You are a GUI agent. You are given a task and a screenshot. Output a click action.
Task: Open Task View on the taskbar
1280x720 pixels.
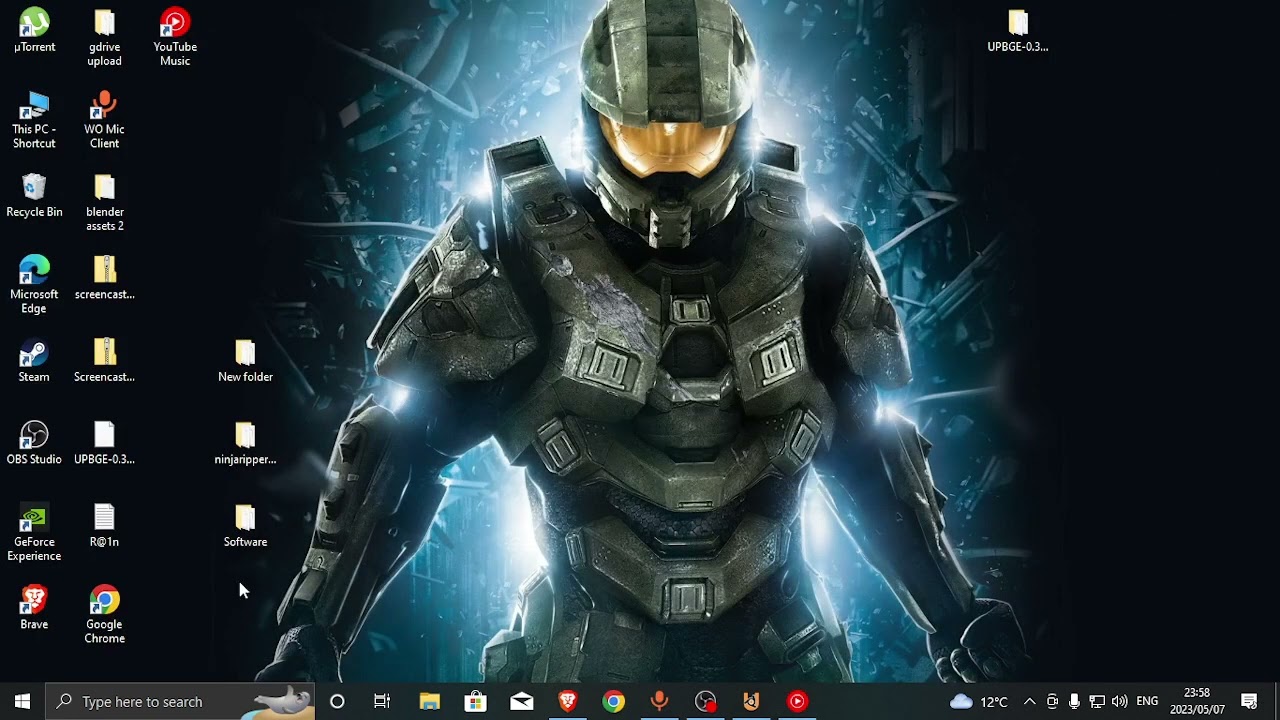point(382,701)
